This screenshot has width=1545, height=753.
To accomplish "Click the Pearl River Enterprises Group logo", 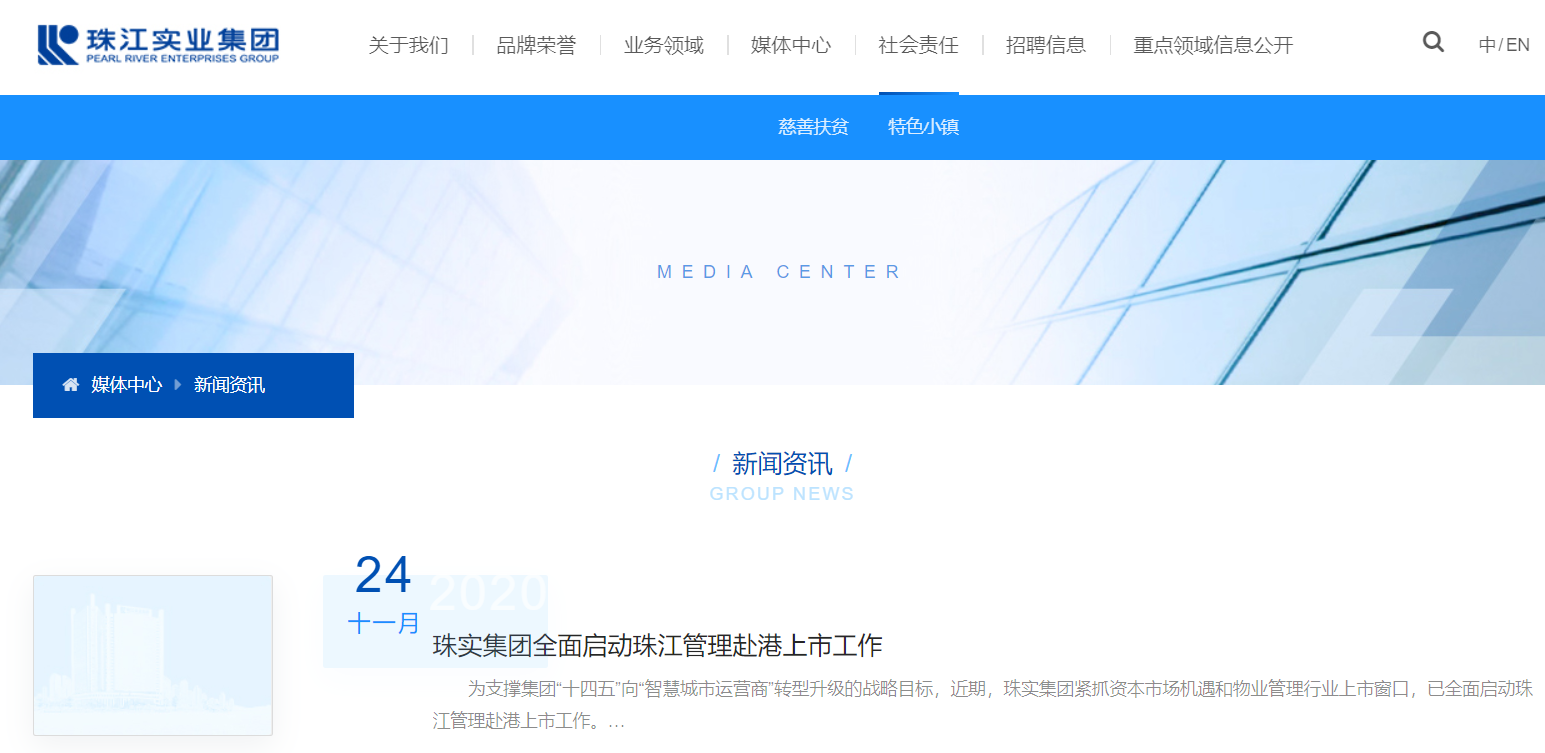I will point(155,45).
